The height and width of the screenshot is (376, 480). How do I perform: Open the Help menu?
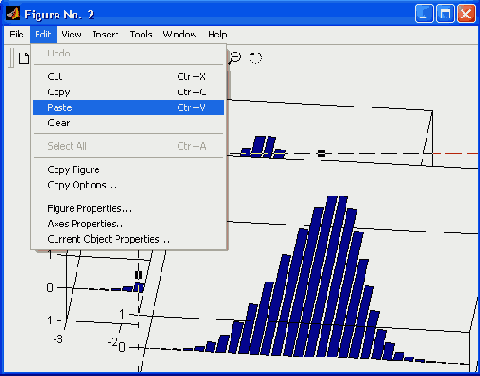[218, 34]
